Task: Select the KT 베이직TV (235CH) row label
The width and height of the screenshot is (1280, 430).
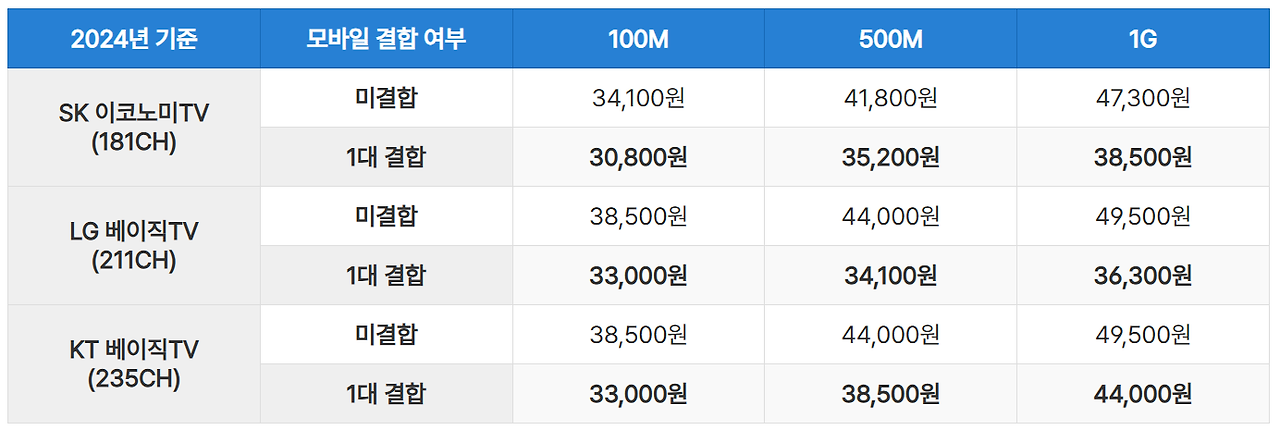Action: coord(134,363)
